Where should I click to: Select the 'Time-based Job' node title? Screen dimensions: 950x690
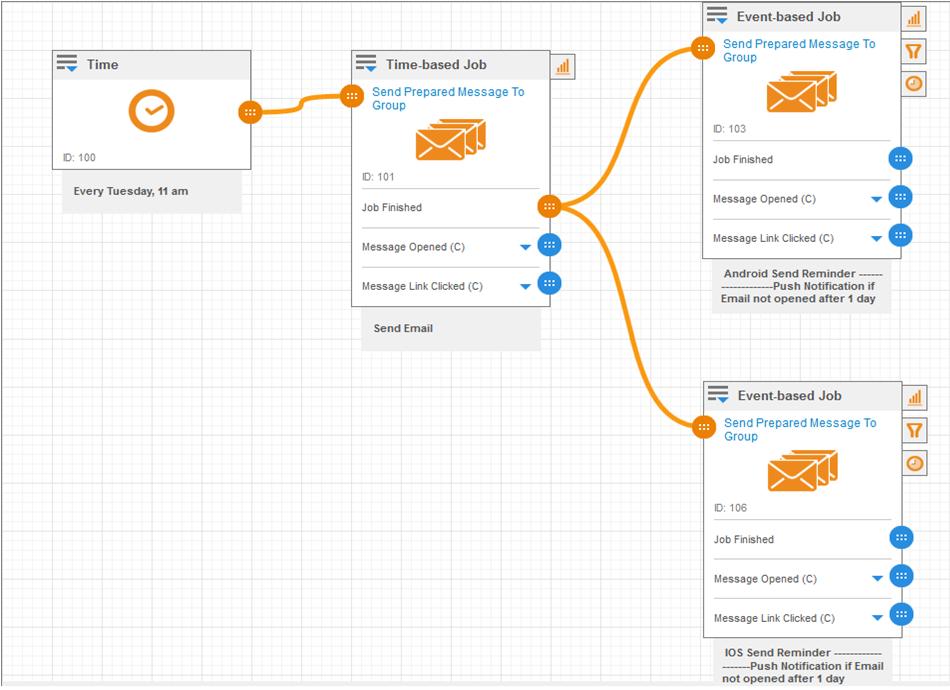click(x=436, y=65)
